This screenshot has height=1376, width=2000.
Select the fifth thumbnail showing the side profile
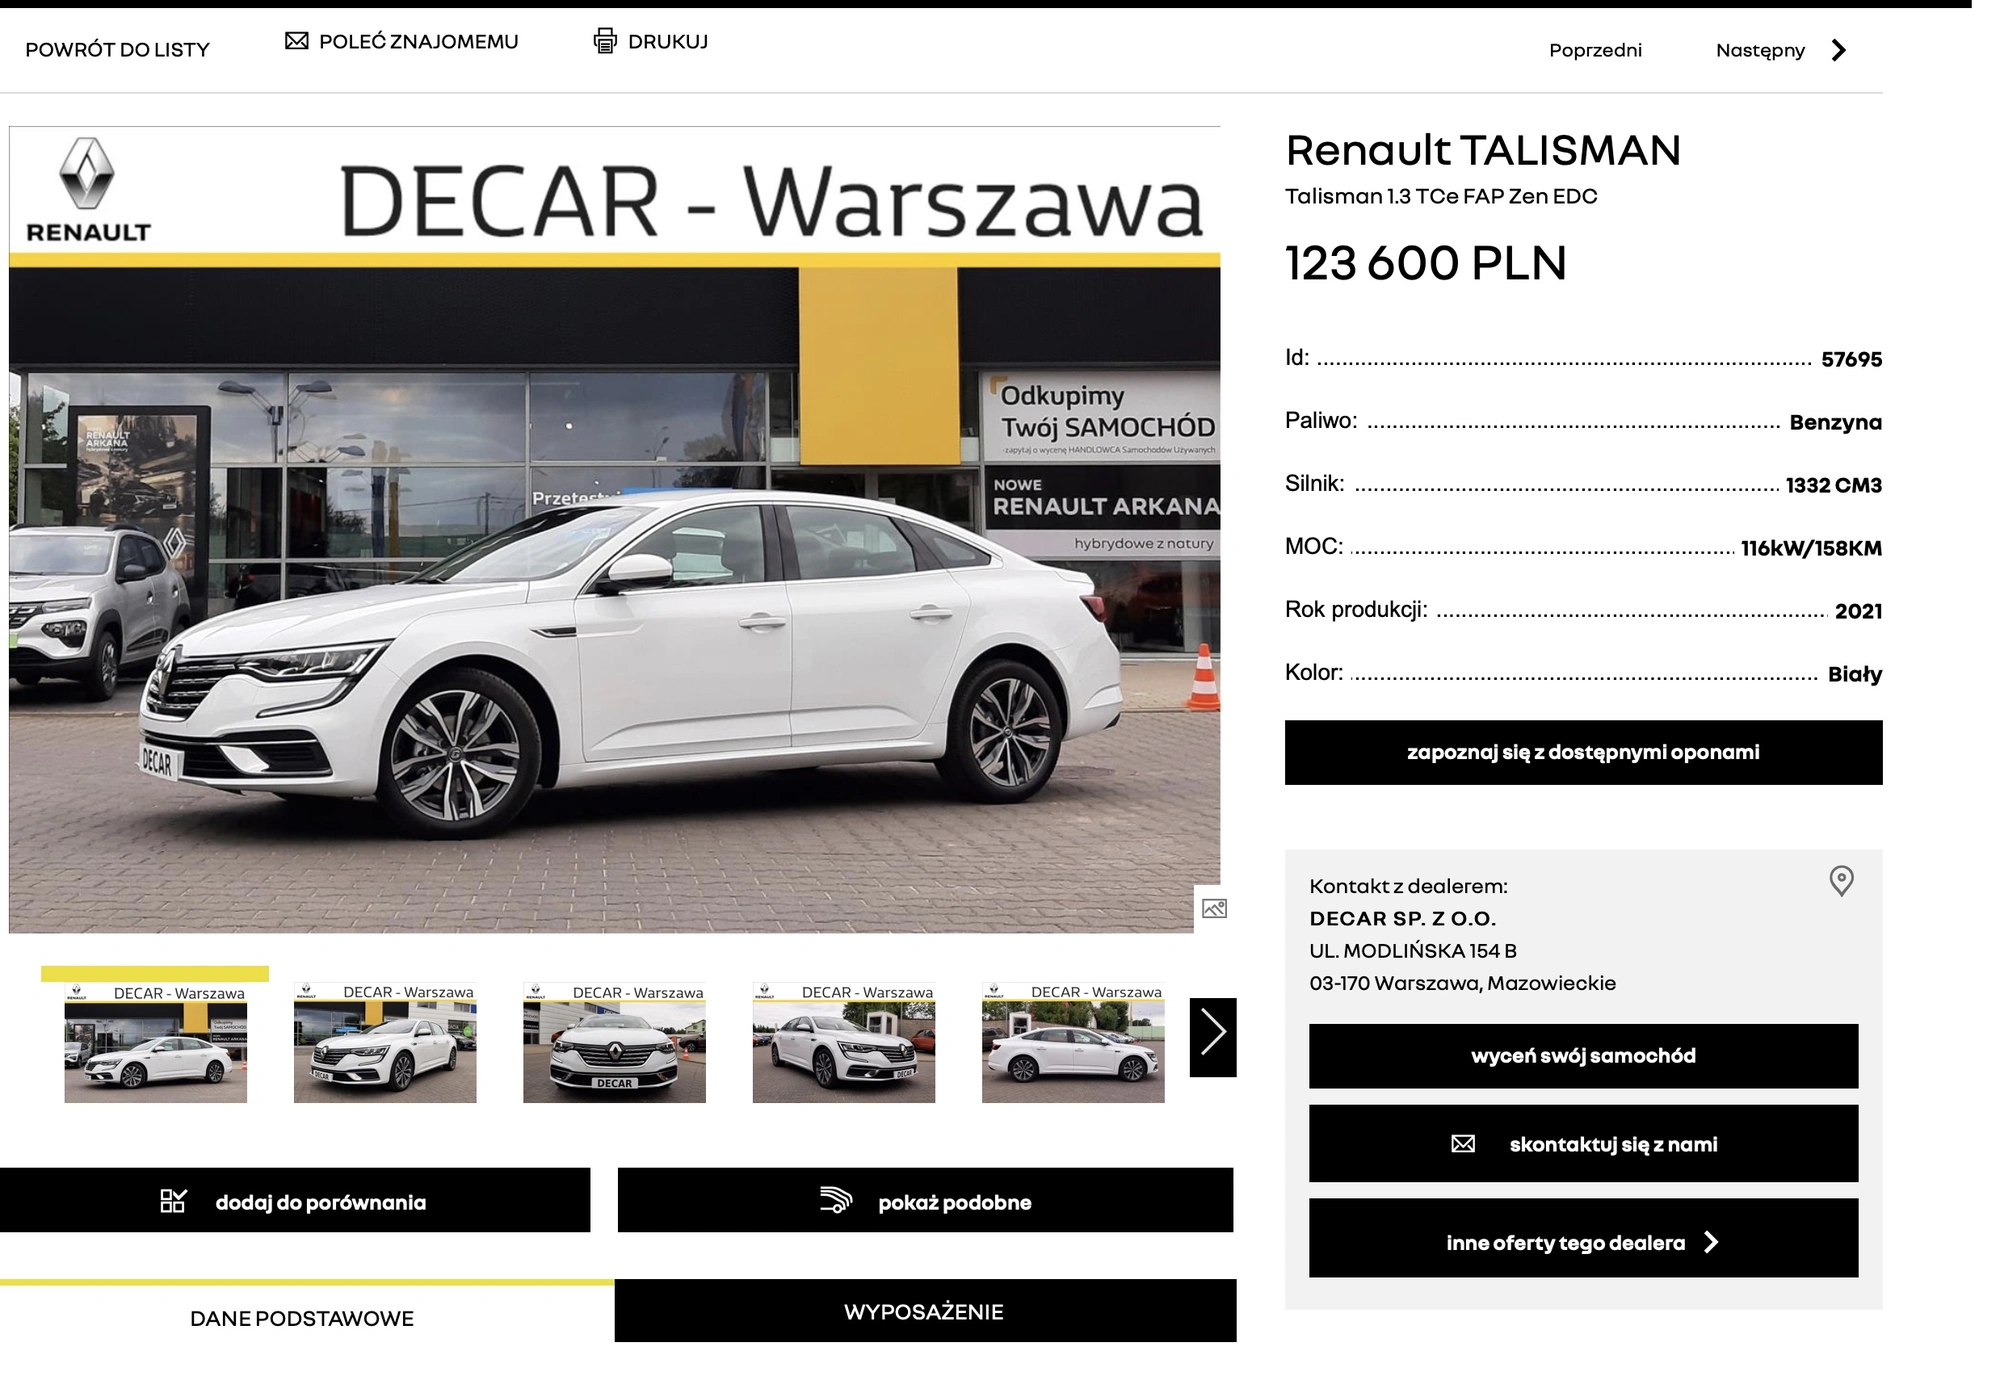pyautogui.click(x=1073, y=1042)
